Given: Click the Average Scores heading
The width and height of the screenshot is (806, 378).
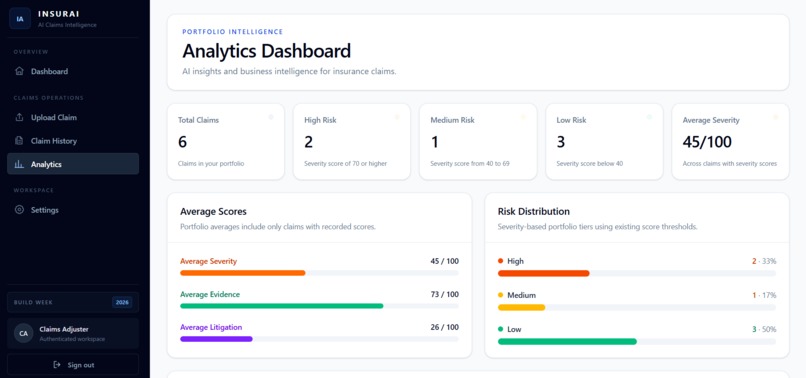Looking at the screenshot, I should (x=213, y=211).
